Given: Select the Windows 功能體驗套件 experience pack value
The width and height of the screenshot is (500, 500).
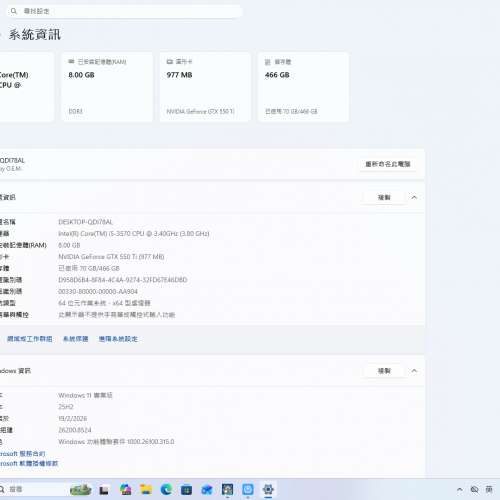Looking at the screenshot, I should pos(116,442).
